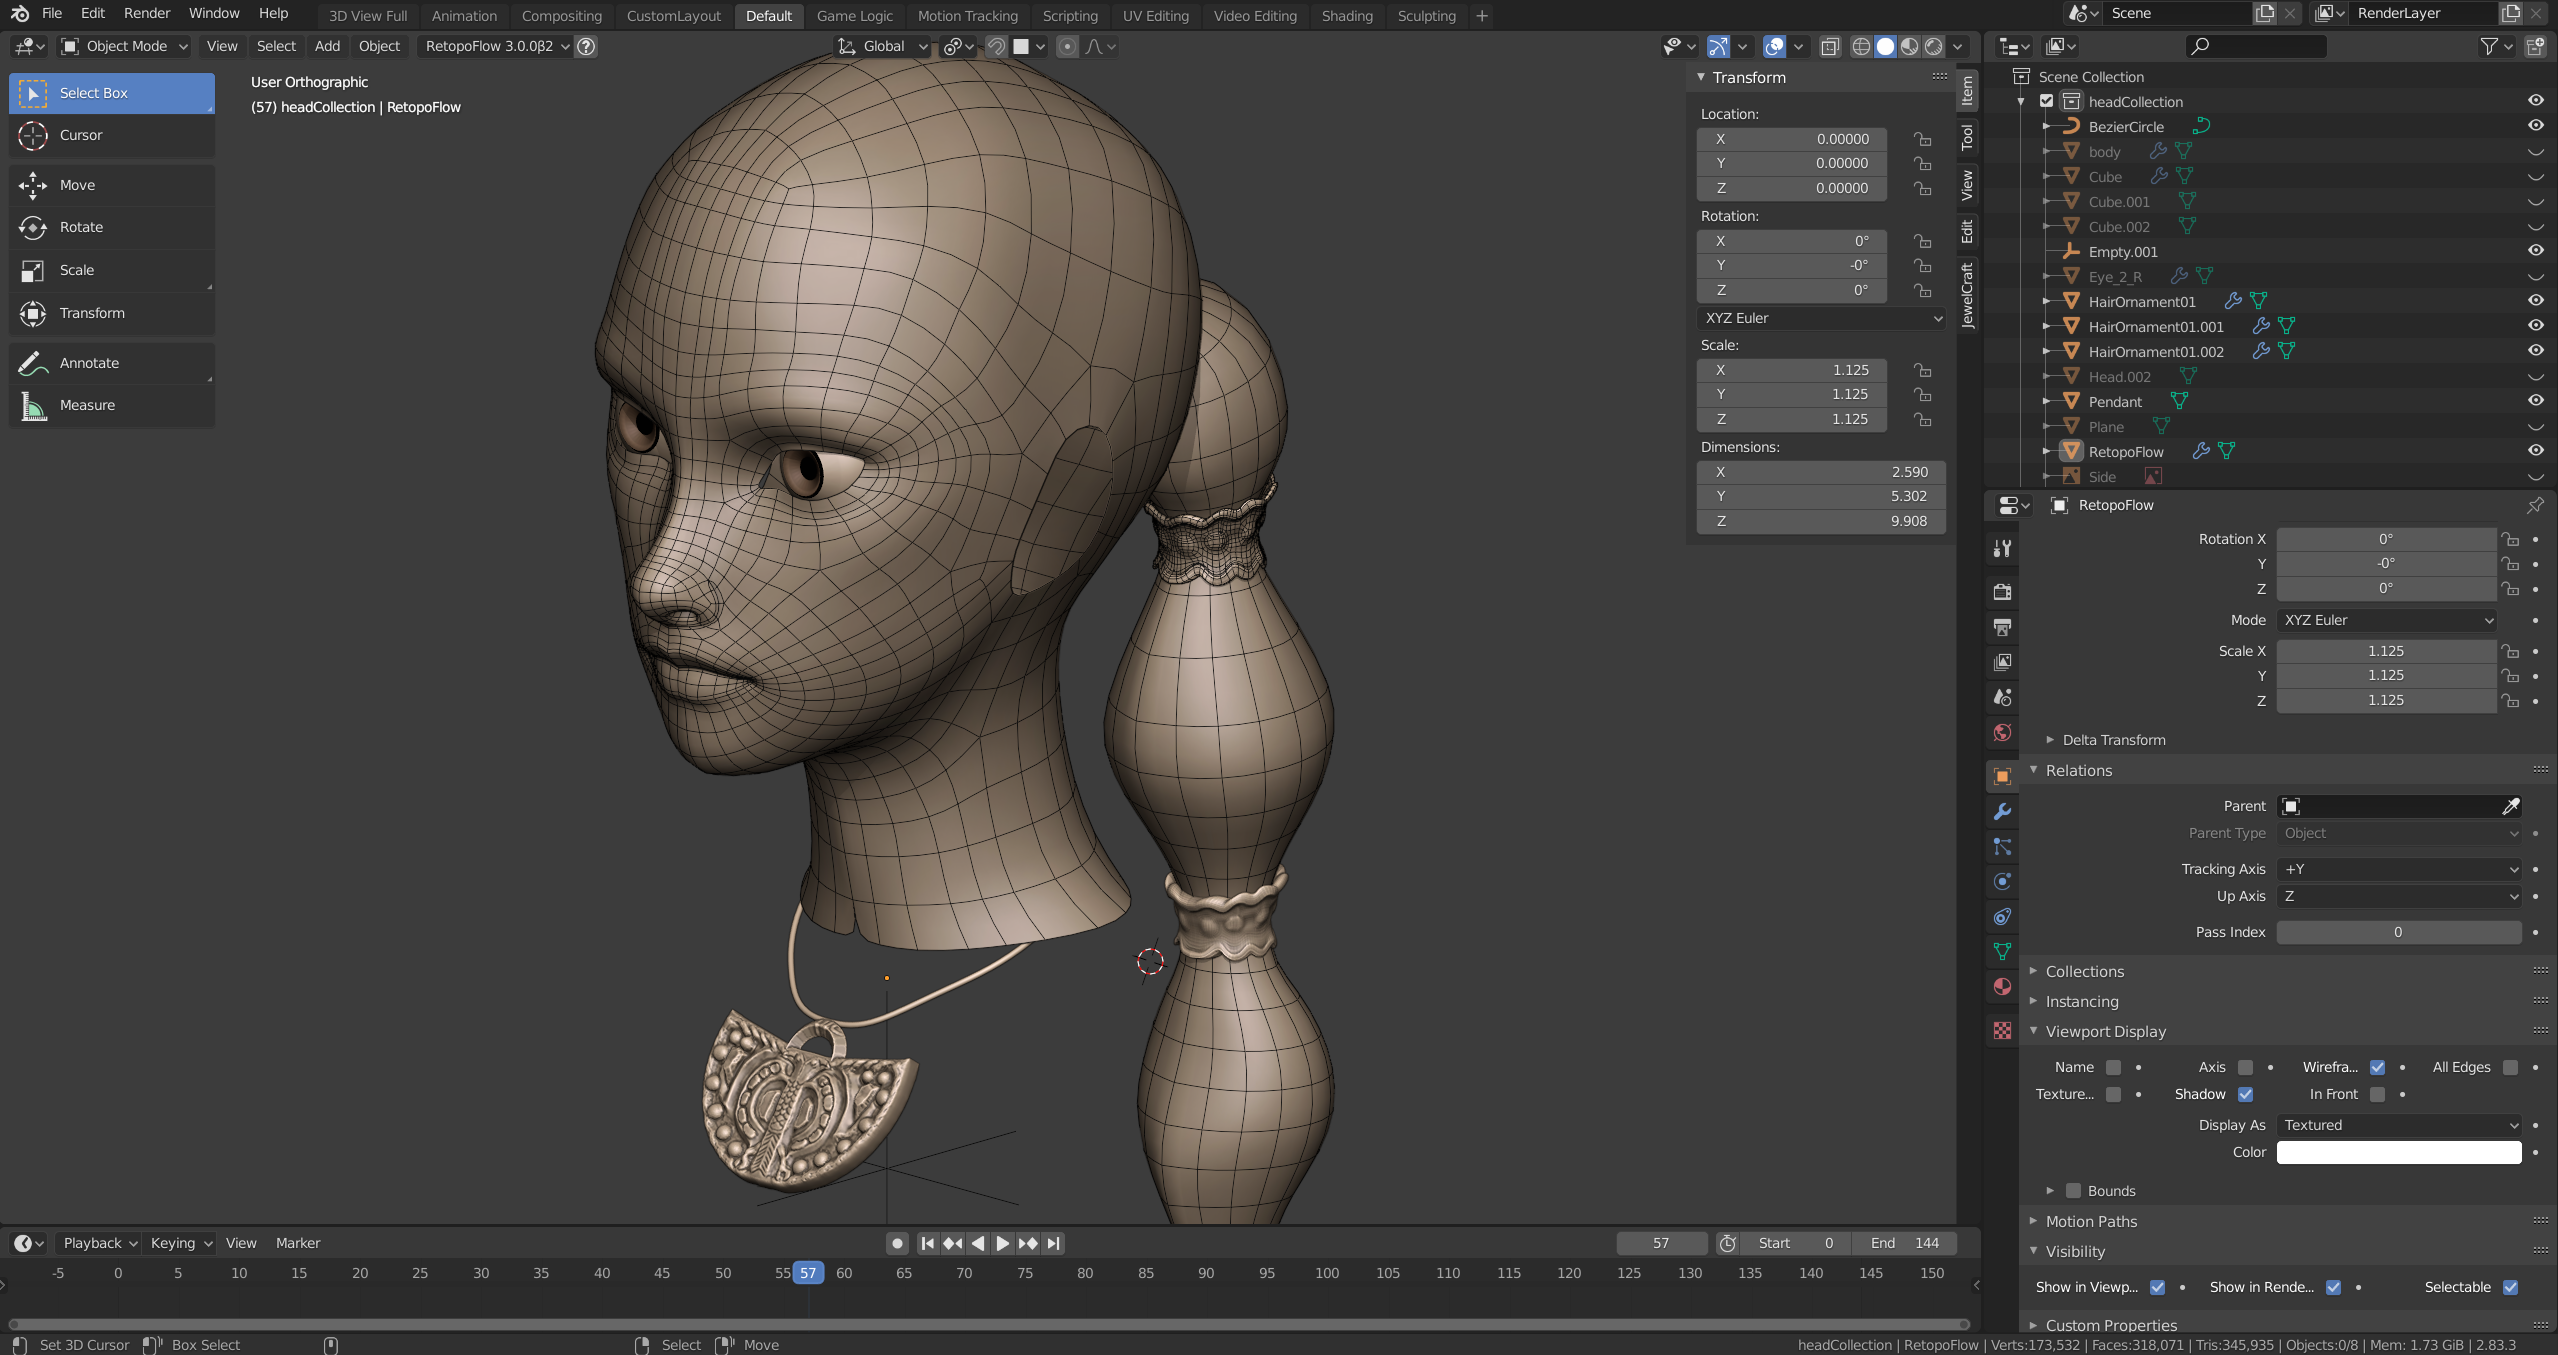The width and height of the screenshot is (2558, 1355).
Task: Open the viewport Add menu
Action: click(327, 46)
